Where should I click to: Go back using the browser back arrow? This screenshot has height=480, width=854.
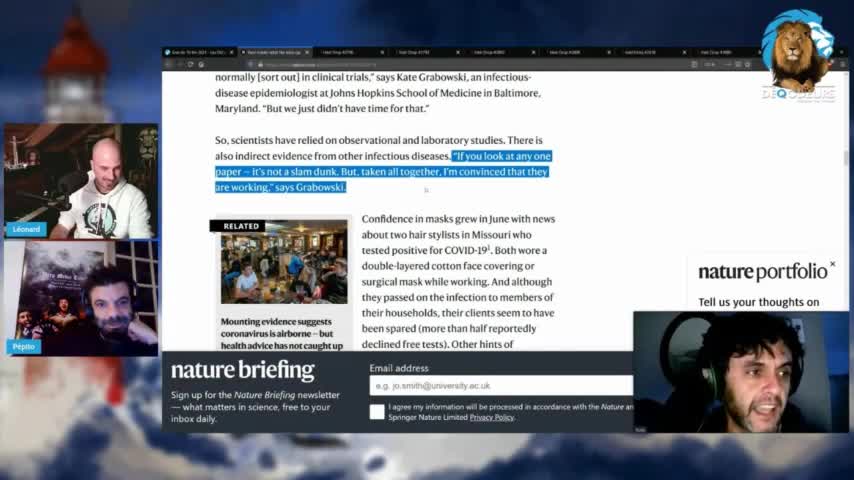coord(168,64)
